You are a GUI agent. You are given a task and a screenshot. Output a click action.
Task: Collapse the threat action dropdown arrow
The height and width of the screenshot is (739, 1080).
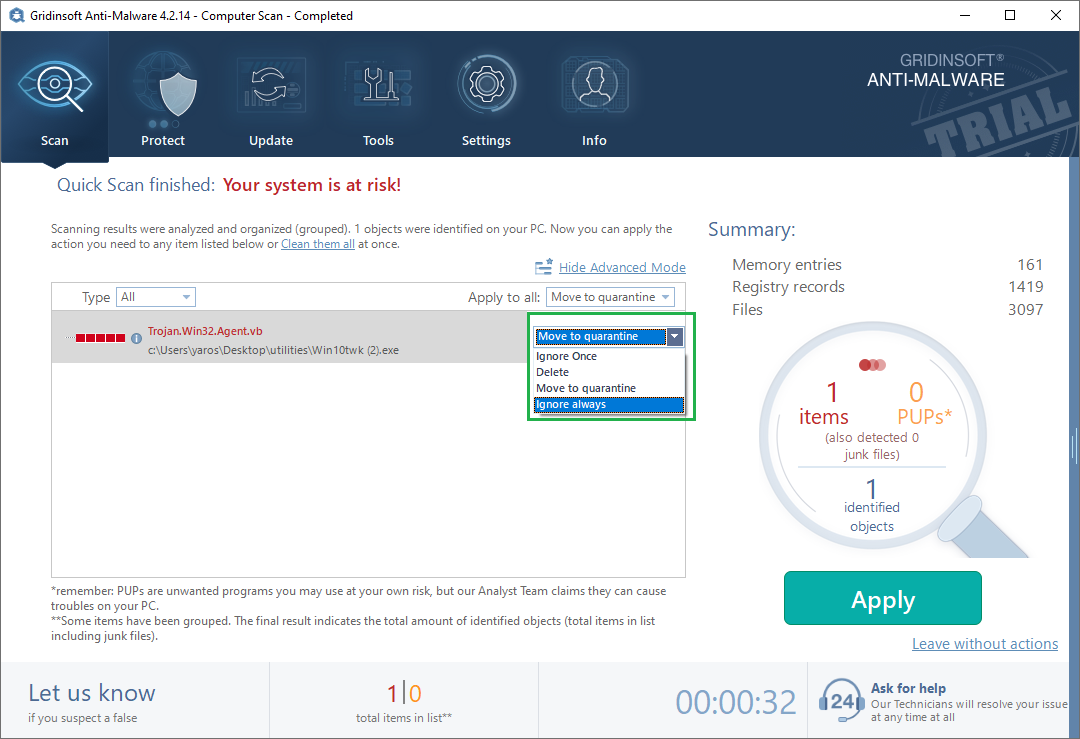click(x=676, y=337)
